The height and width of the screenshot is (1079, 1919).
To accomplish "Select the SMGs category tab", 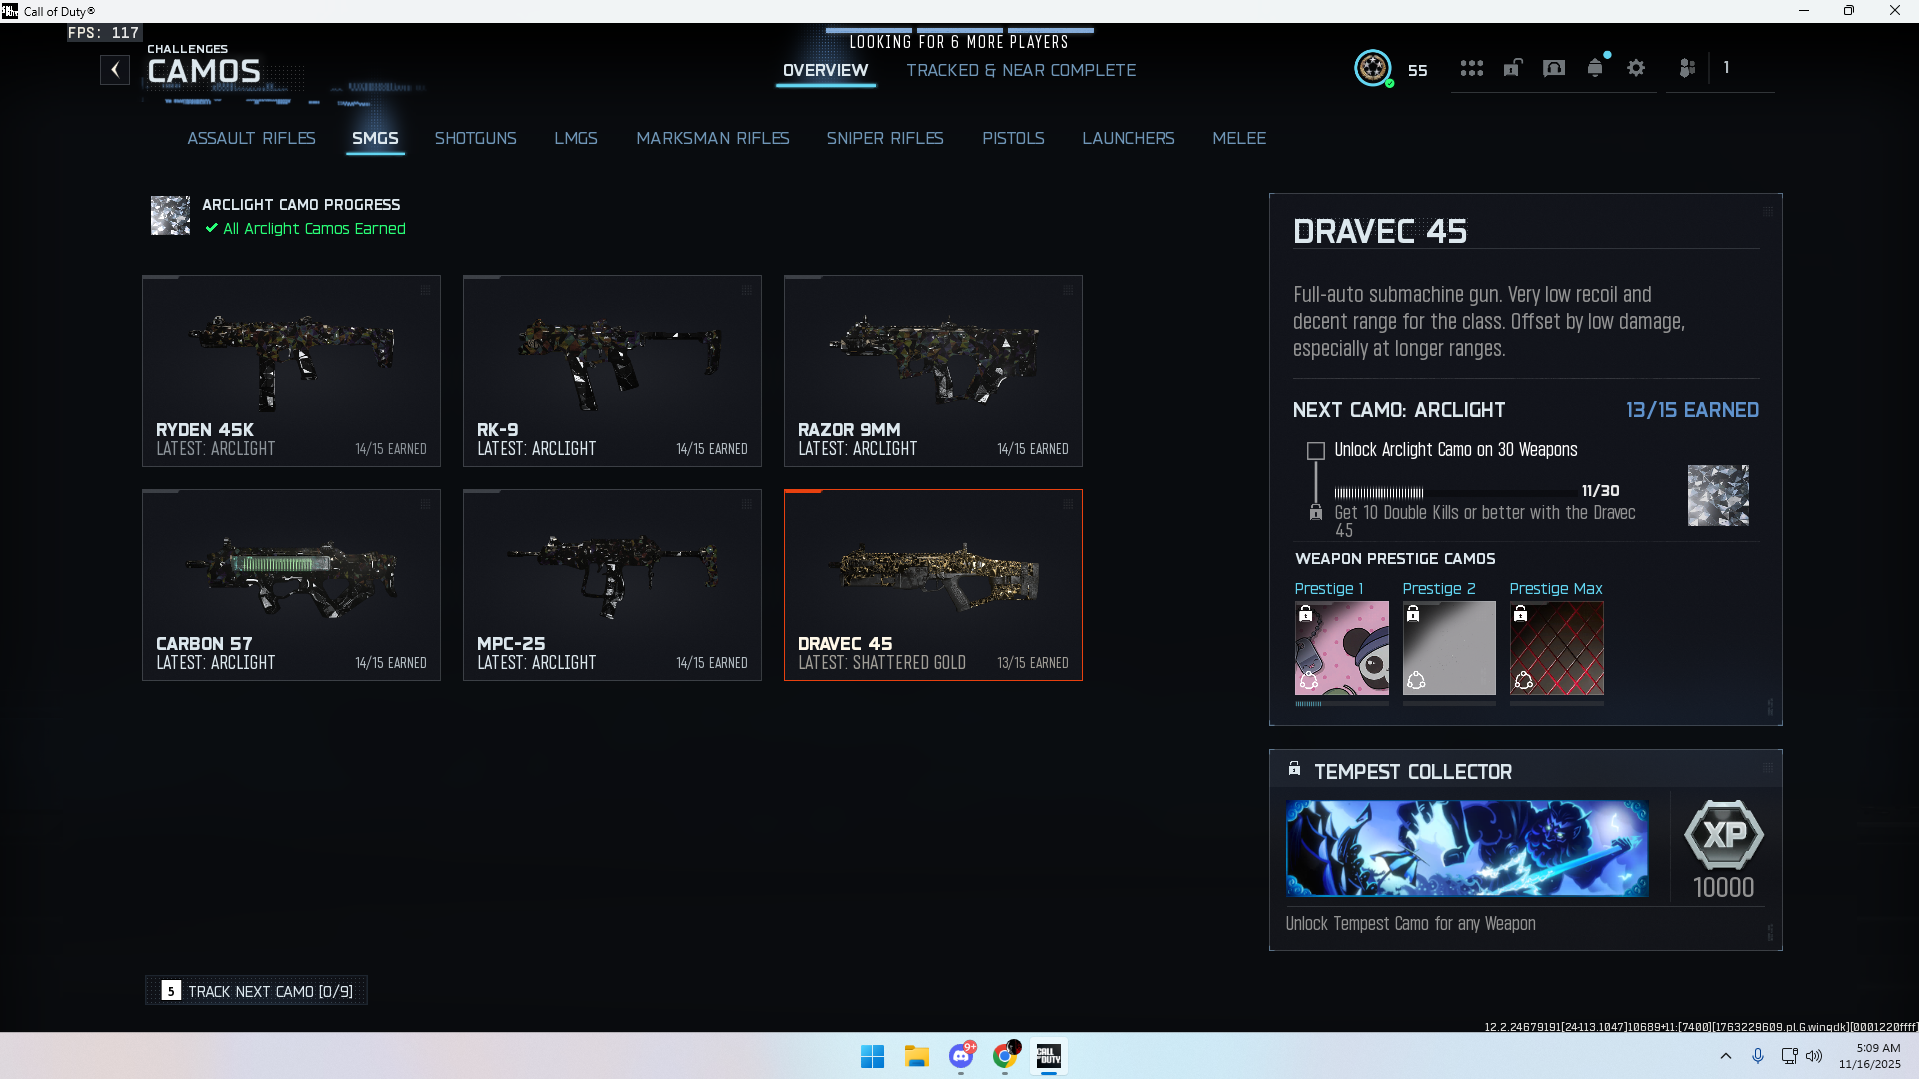I will click(375, 138).
